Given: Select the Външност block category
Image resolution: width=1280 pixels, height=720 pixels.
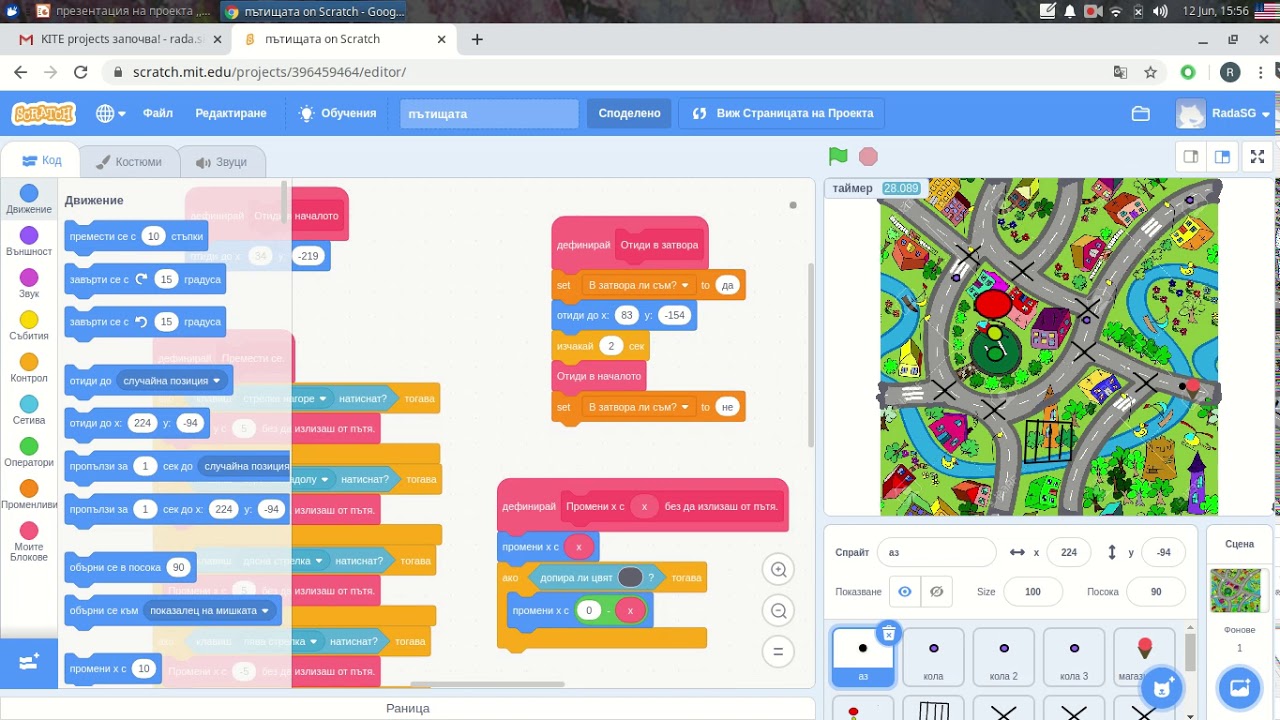Looking at the screenshot, I should pyautogui.click(x=29, y=241).
